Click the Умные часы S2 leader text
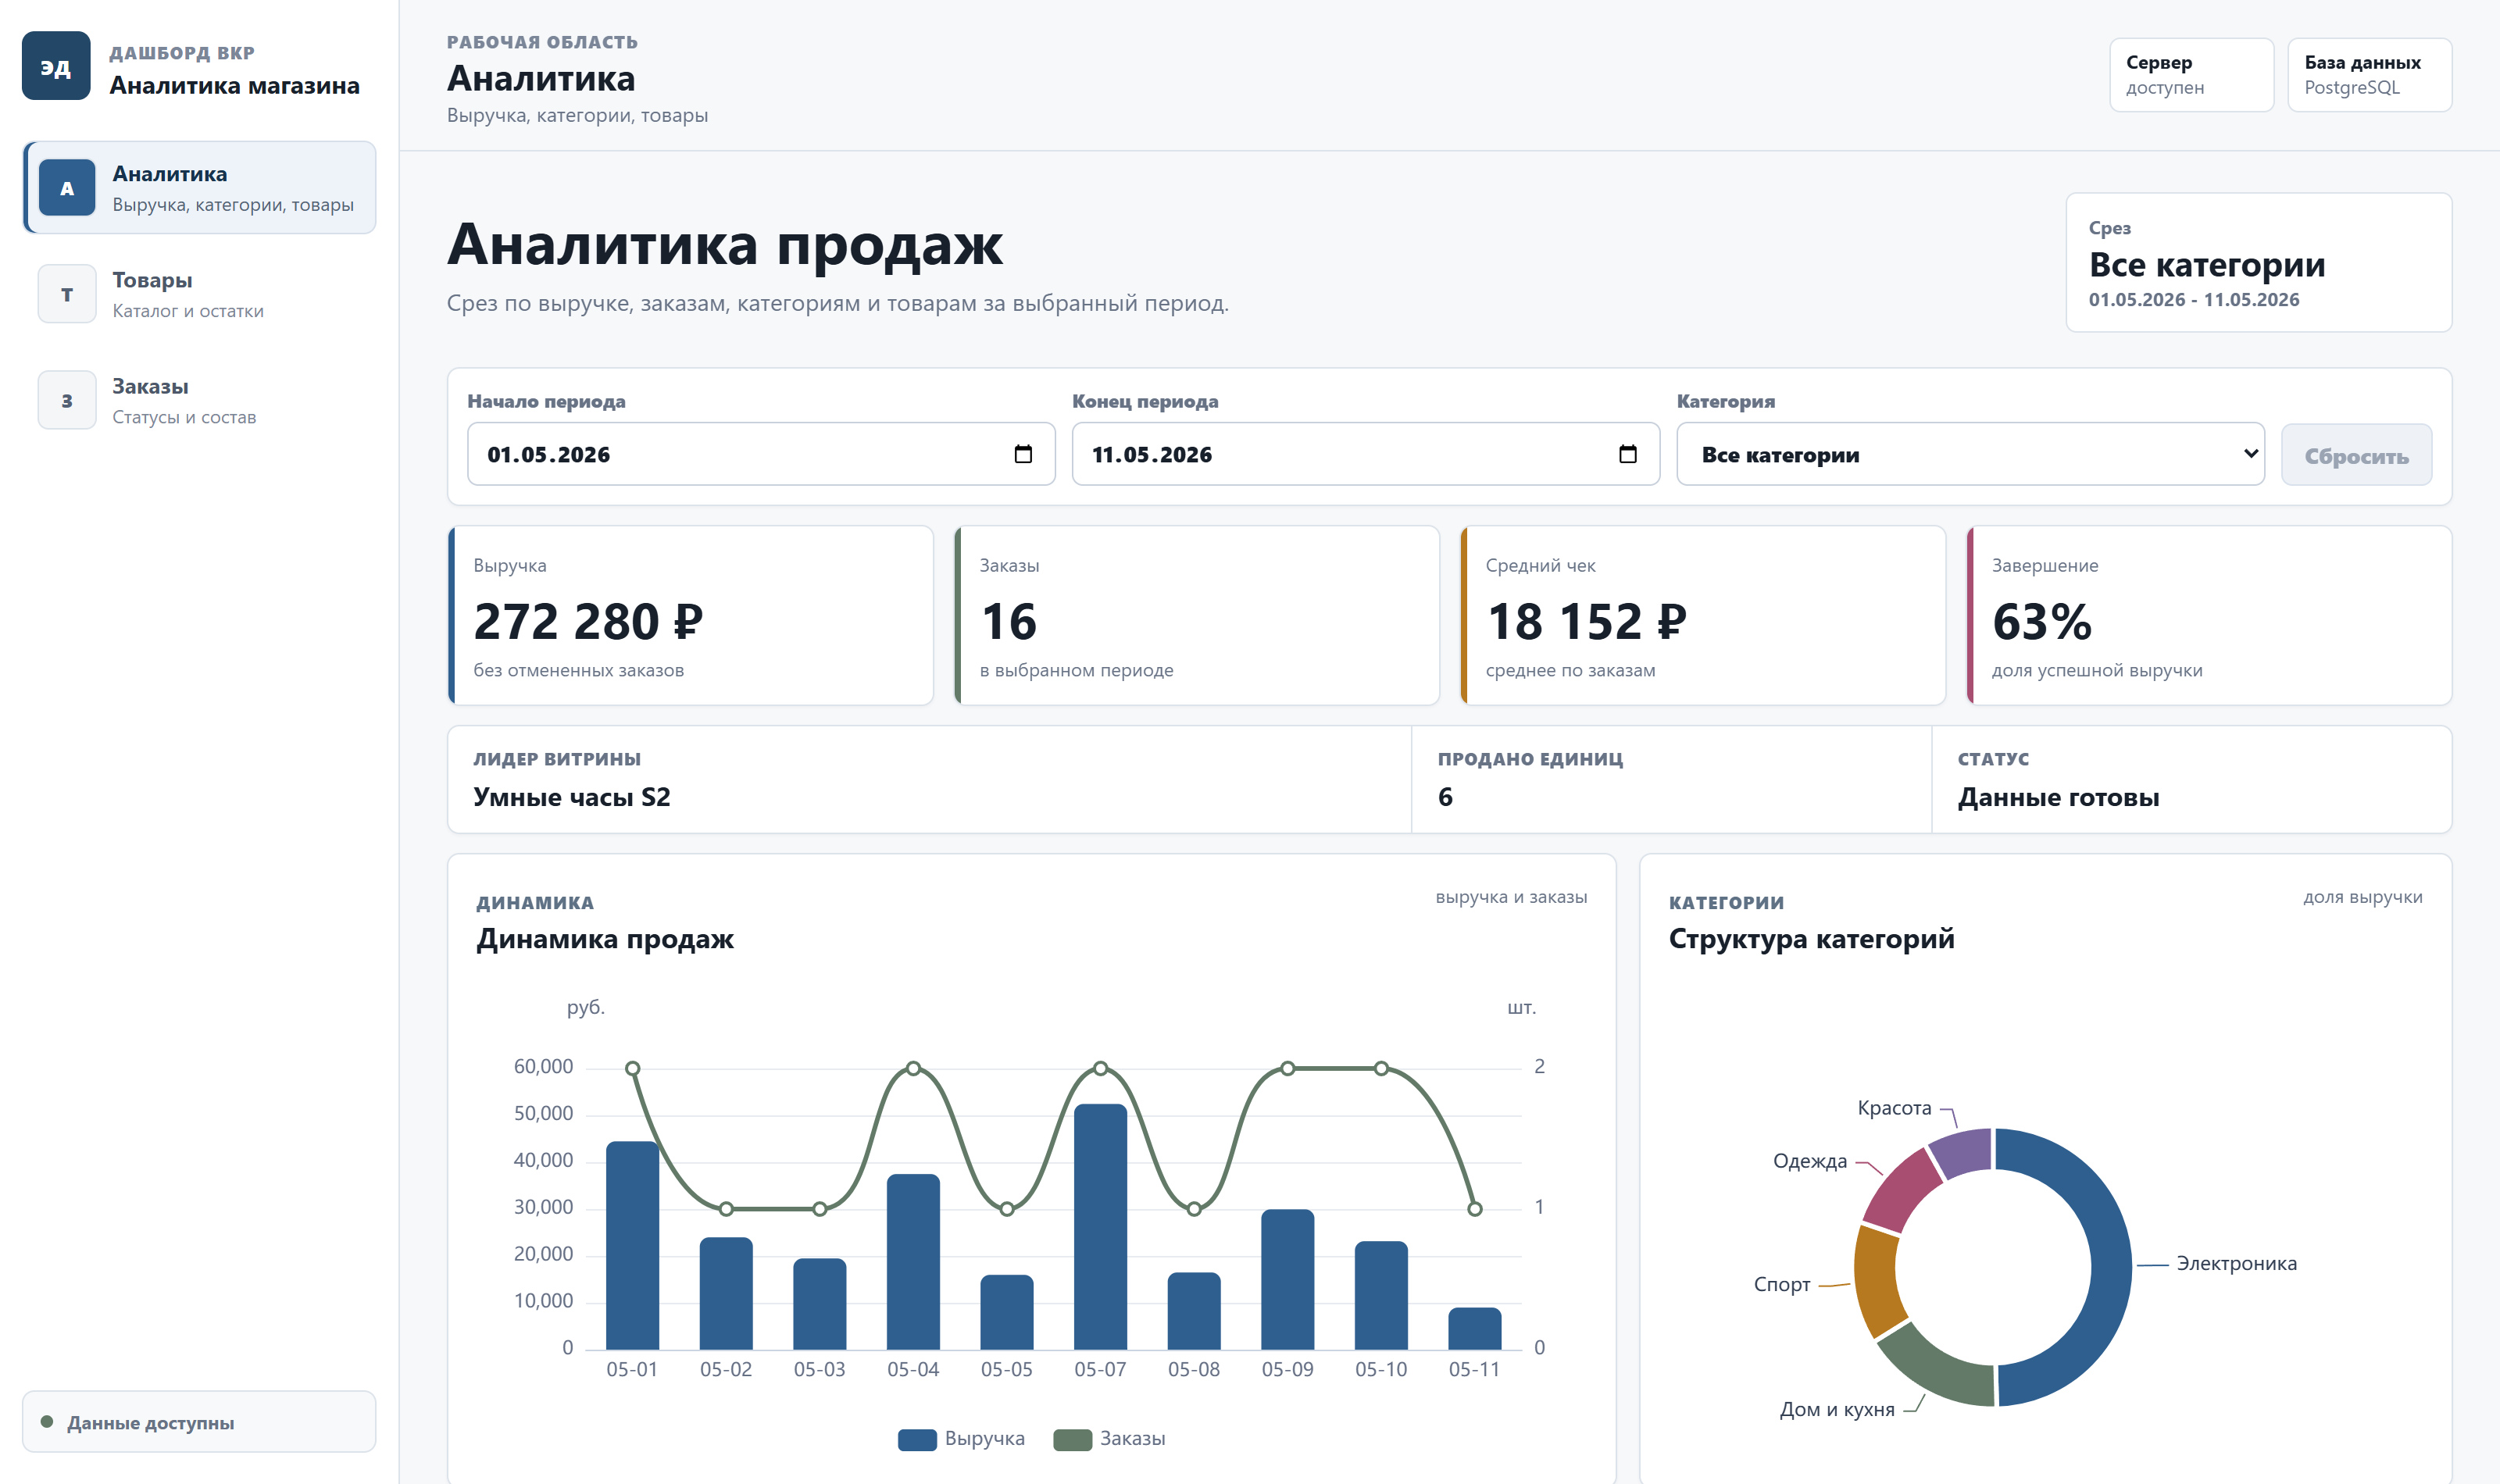Viewport: 2500px width, 1484px height. [572, 797]
